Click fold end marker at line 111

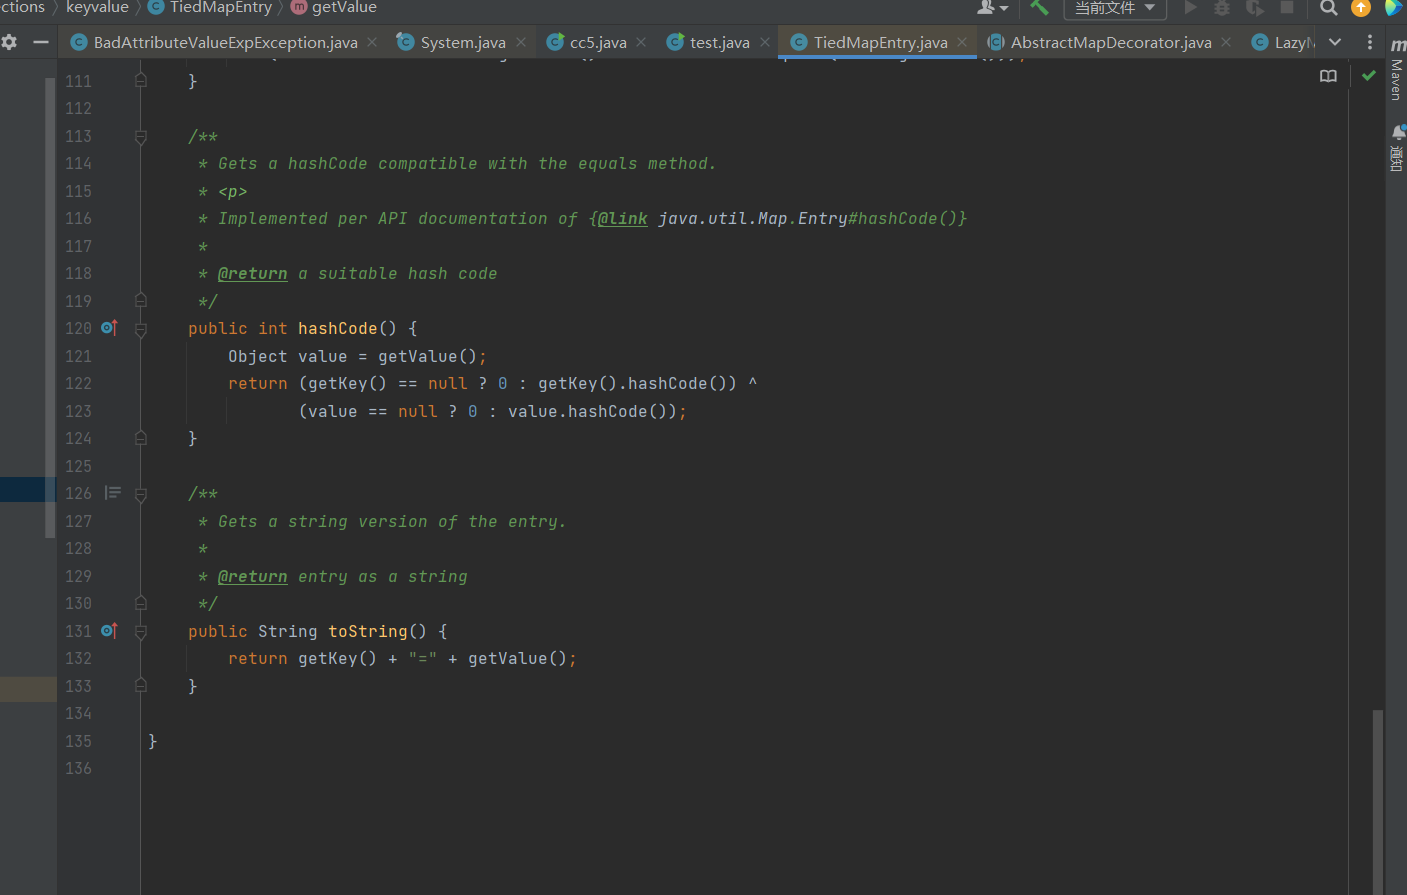(141, 80)
